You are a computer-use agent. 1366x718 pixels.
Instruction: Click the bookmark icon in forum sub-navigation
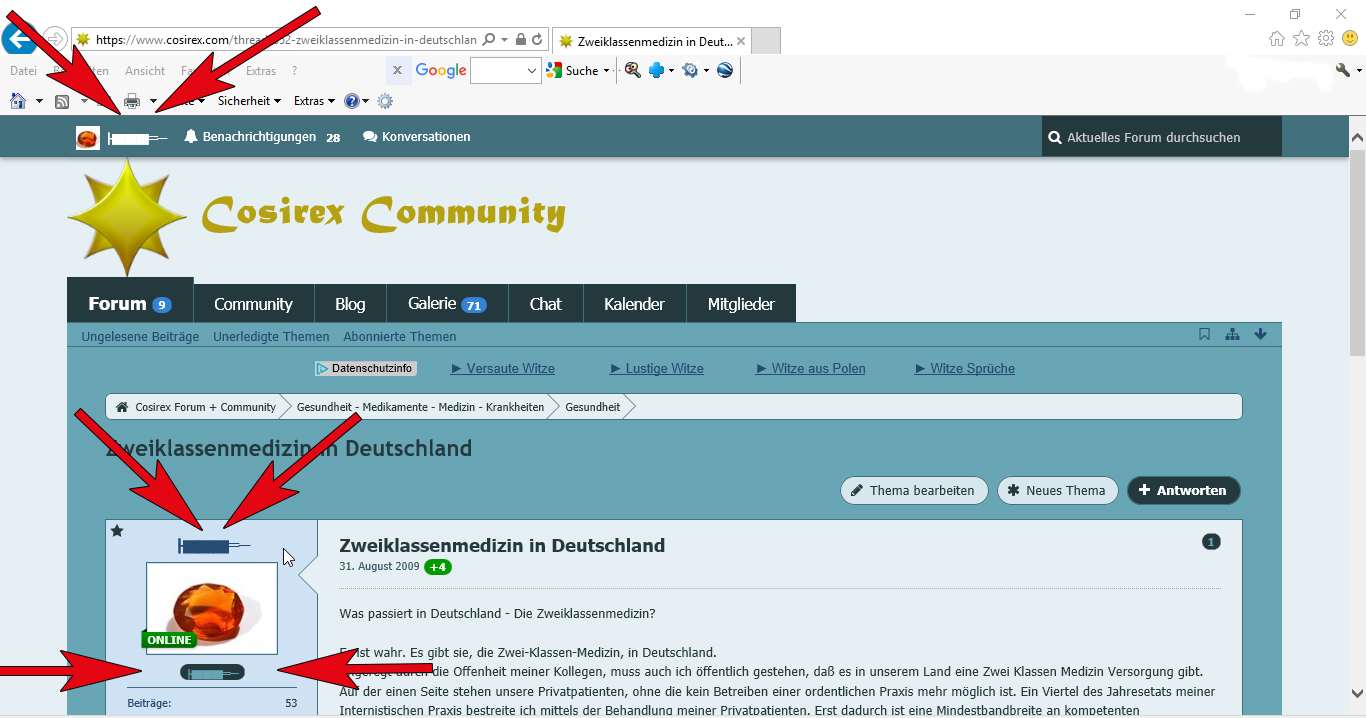click(1204, 335)
